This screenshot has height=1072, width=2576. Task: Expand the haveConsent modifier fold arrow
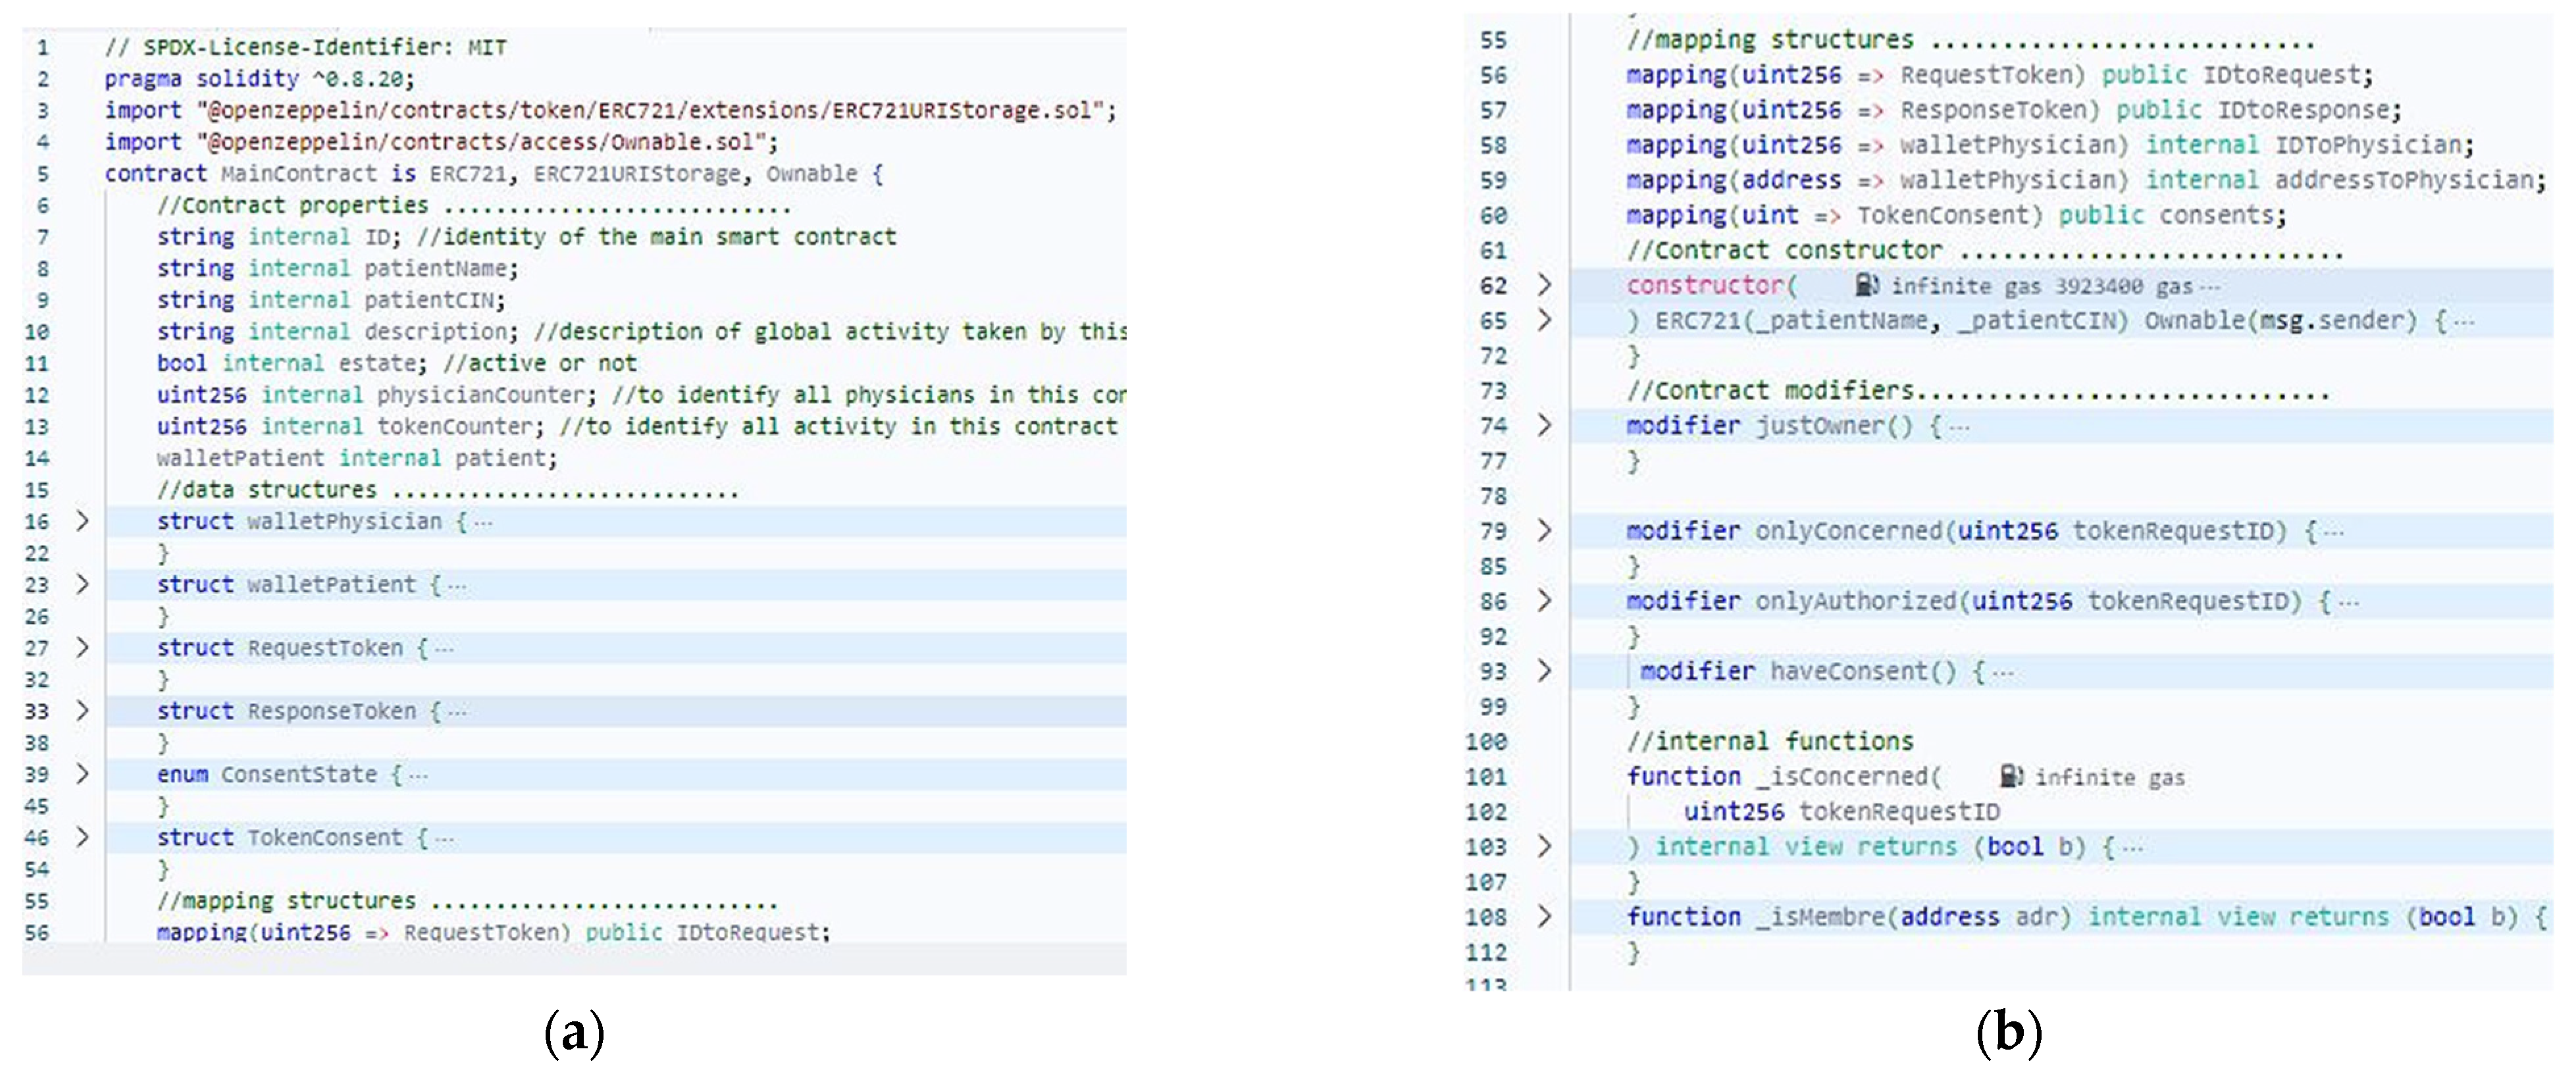[x=1544, y=670]
